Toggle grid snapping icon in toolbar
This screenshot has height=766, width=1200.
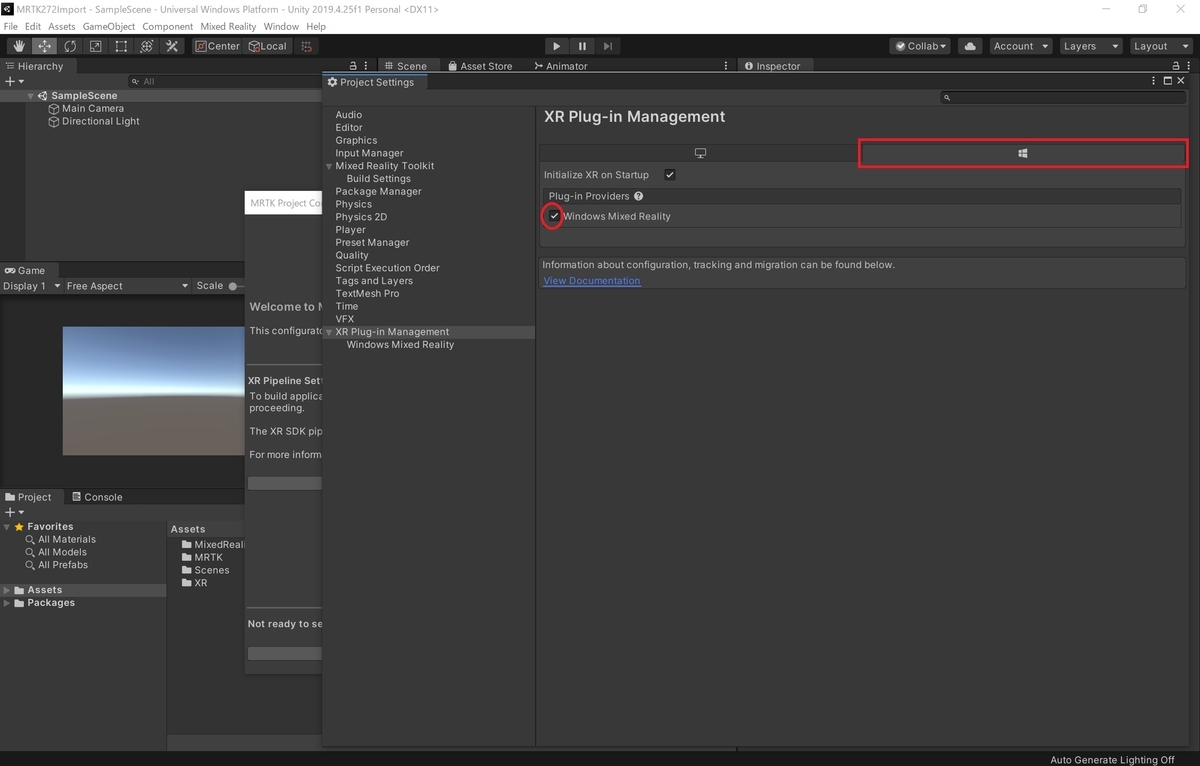307,46
